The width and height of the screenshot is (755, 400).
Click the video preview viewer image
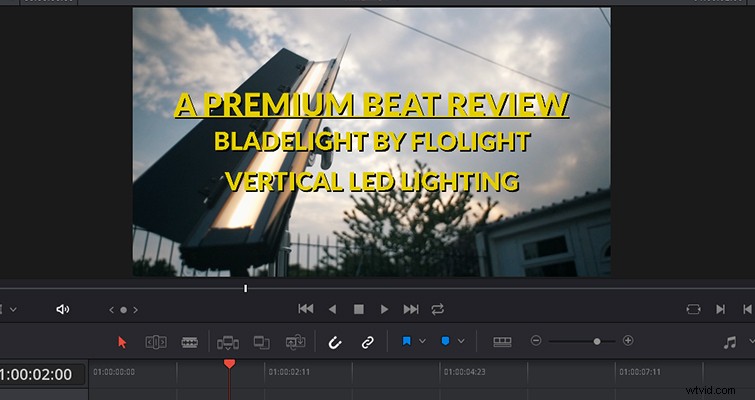371,142
